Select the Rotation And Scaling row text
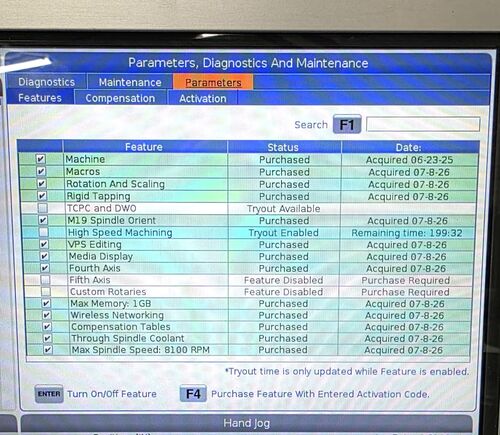The width and height of the screenshot is (500, 435). click(115, 184)
